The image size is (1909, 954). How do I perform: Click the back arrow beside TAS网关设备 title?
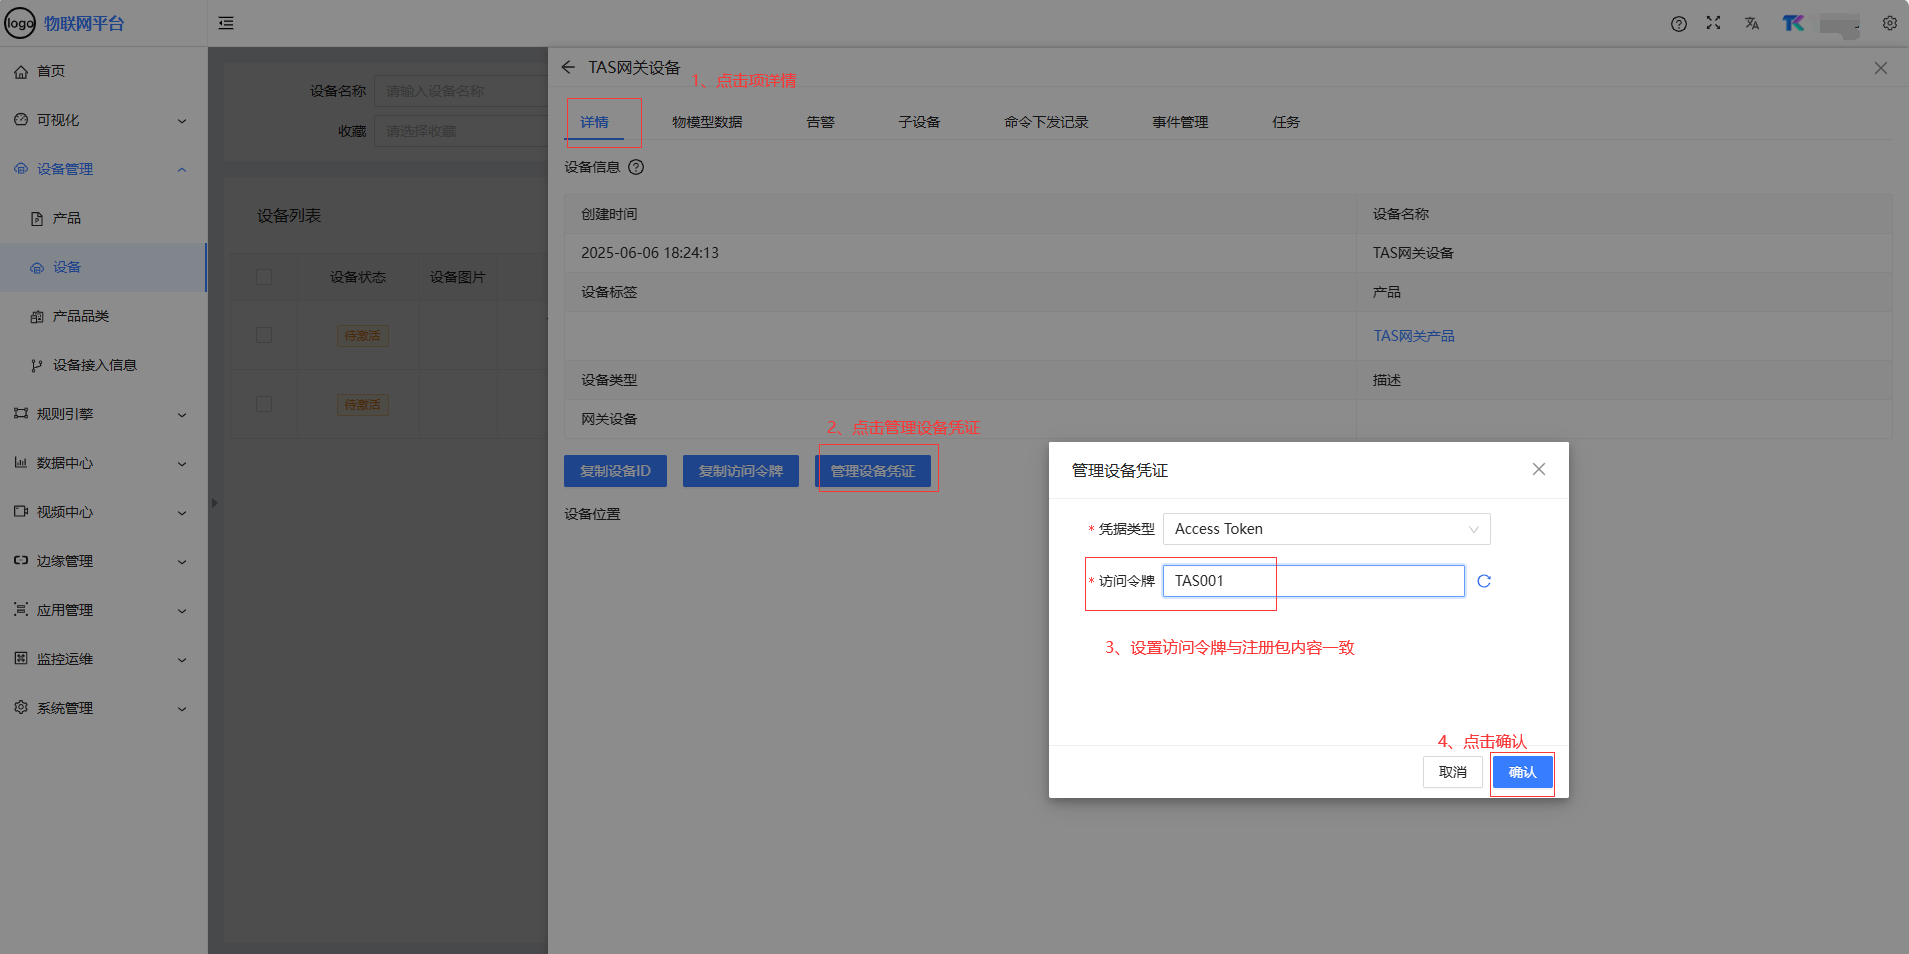click(568, 67)
